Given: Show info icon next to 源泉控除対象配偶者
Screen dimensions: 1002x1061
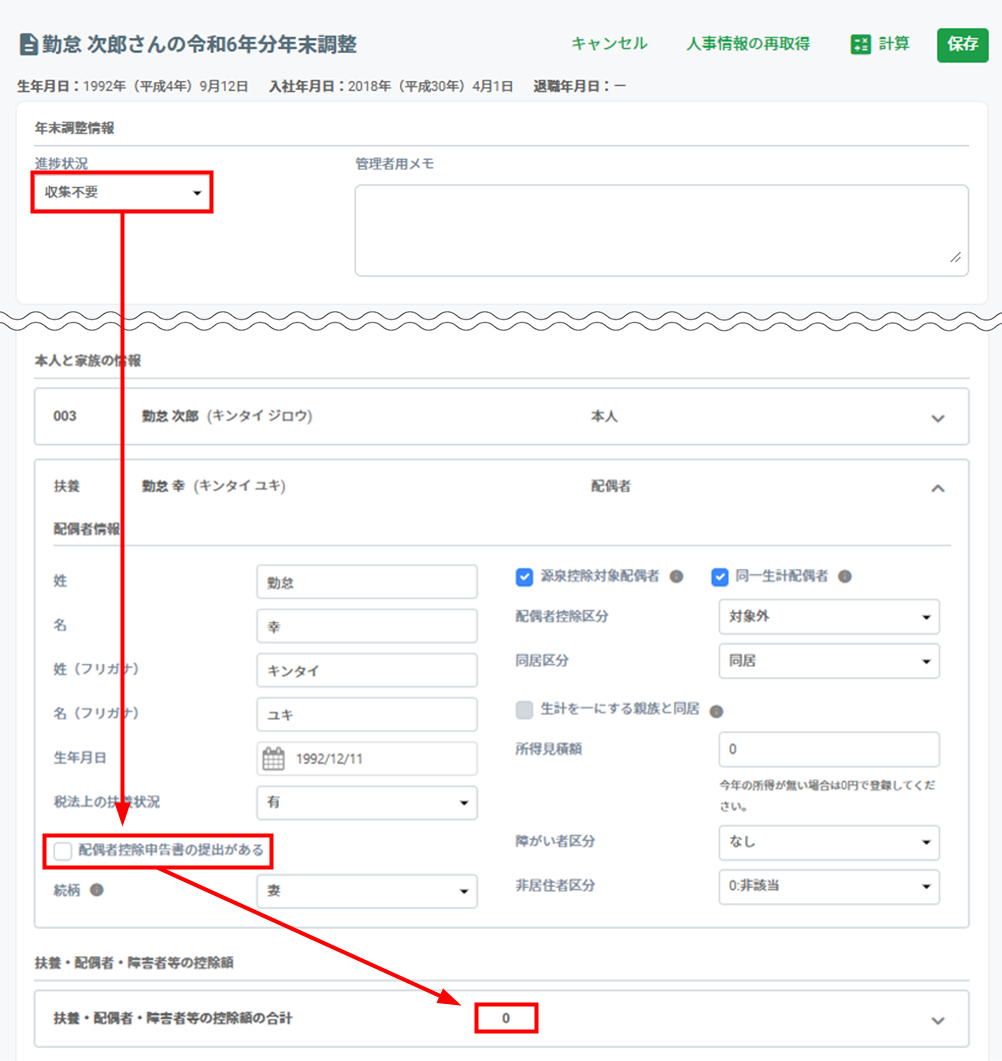Looking at the screenshot, I should click(676, 577).
